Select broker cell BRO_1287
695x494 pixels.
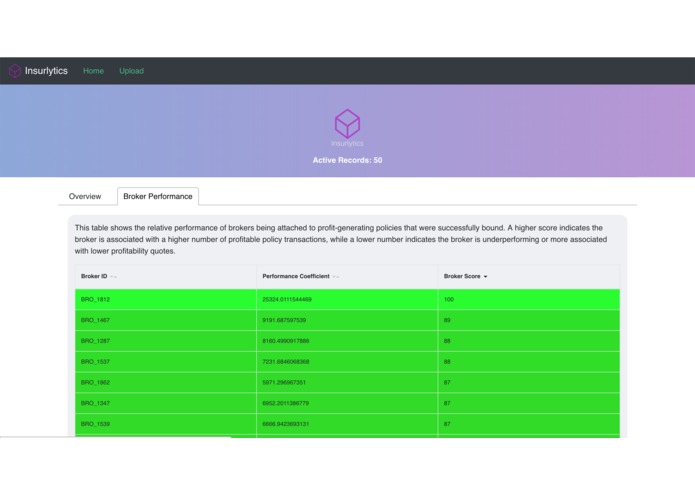(166, 341)
